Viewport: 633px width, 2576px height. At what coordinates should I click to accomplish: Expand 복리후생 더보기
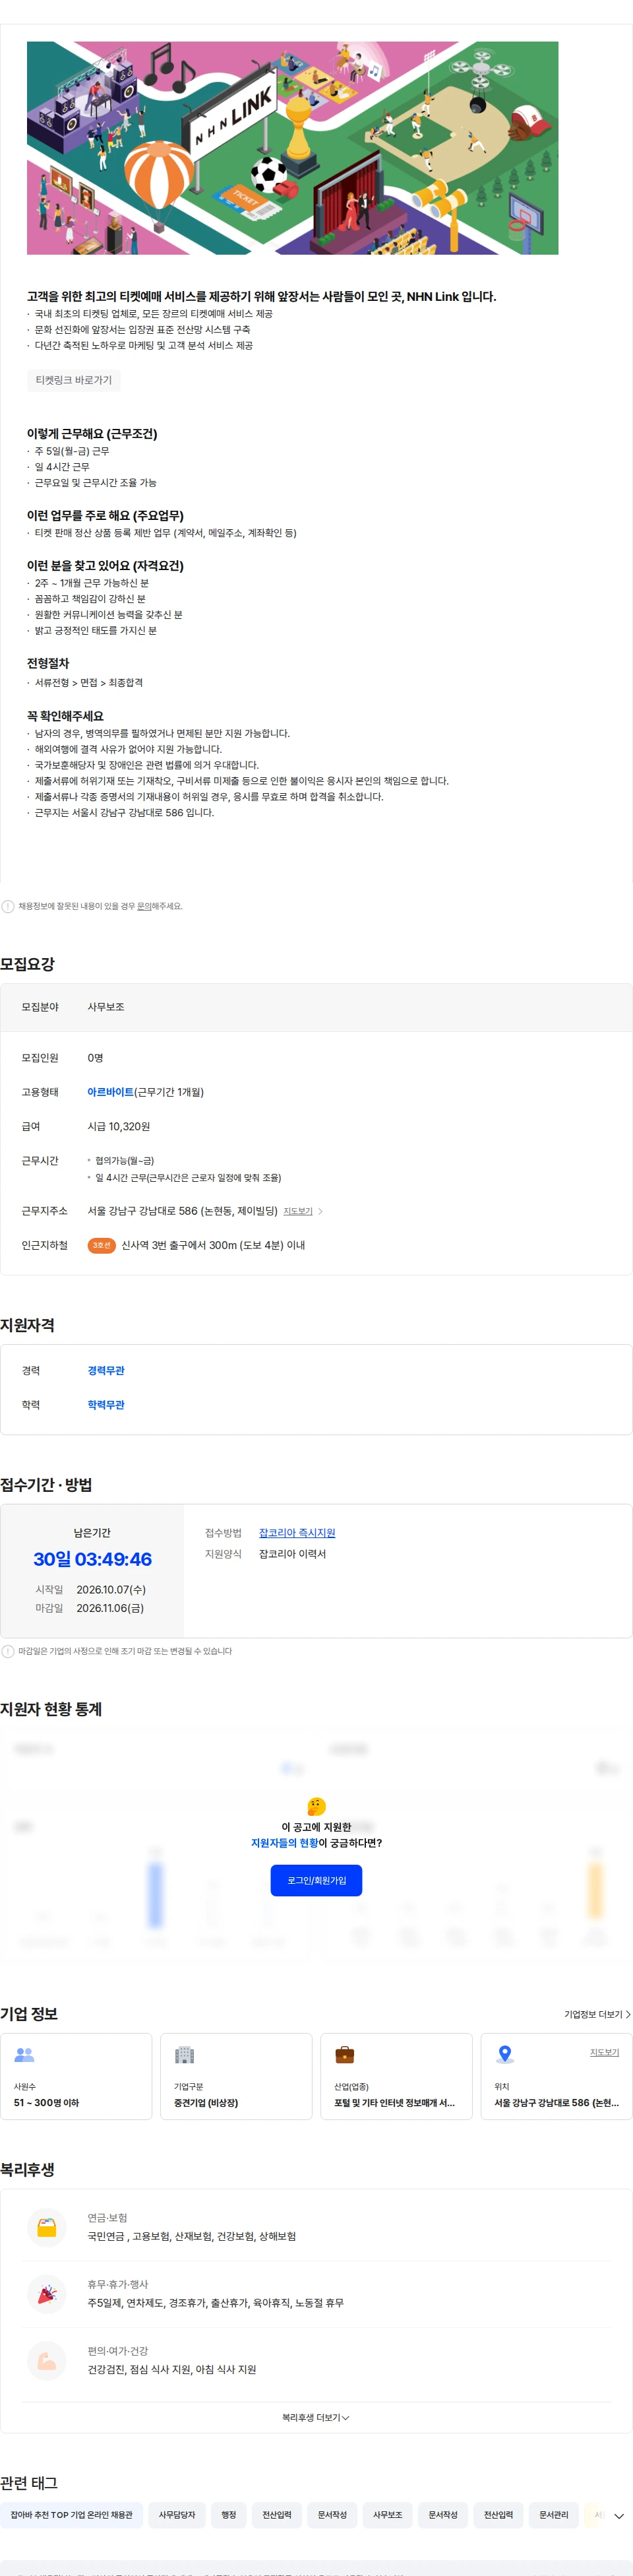(316, 2417)
